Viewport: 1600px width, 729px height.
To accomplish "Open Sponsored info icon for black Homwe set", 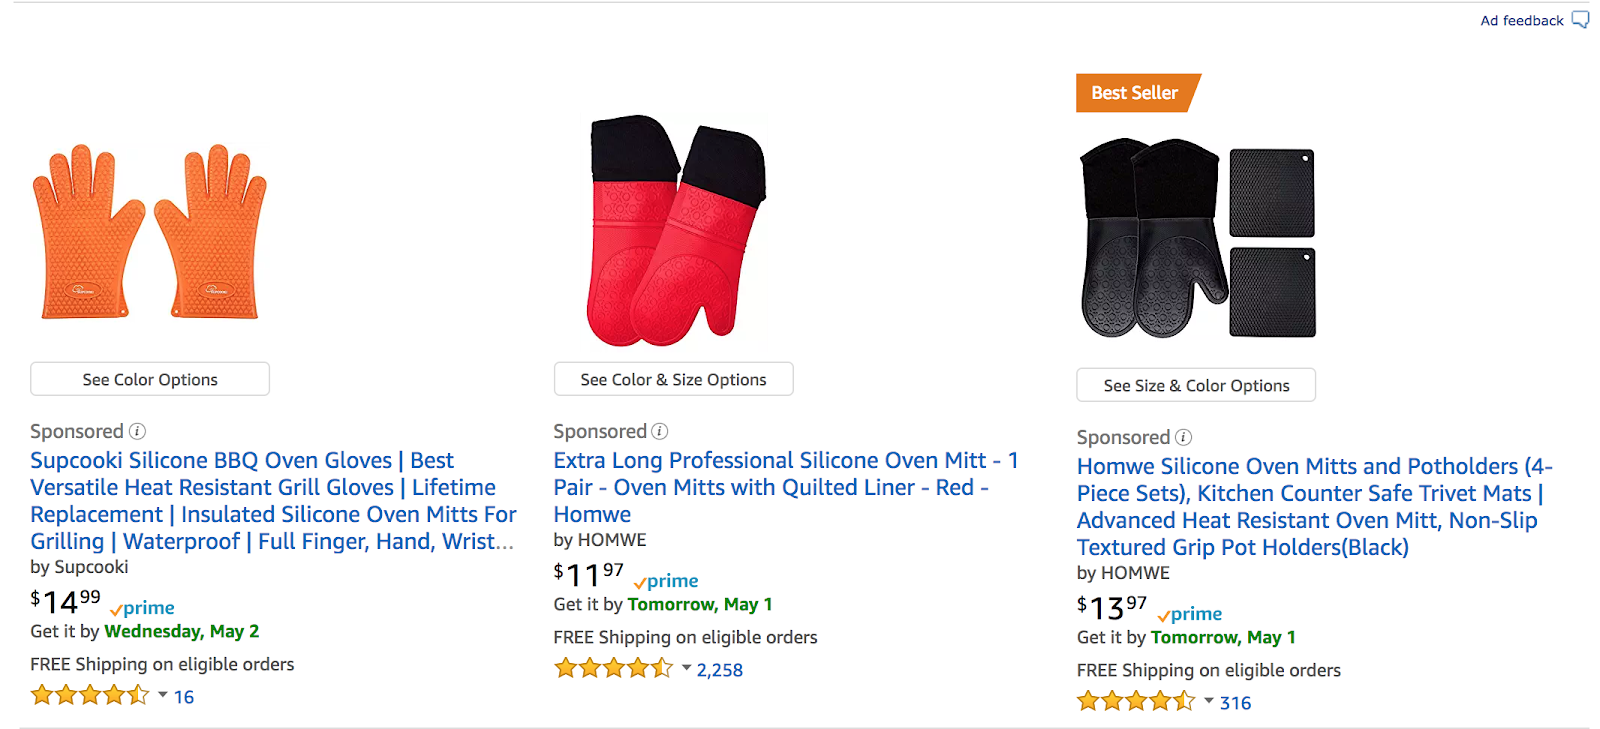I will 1183,437.
